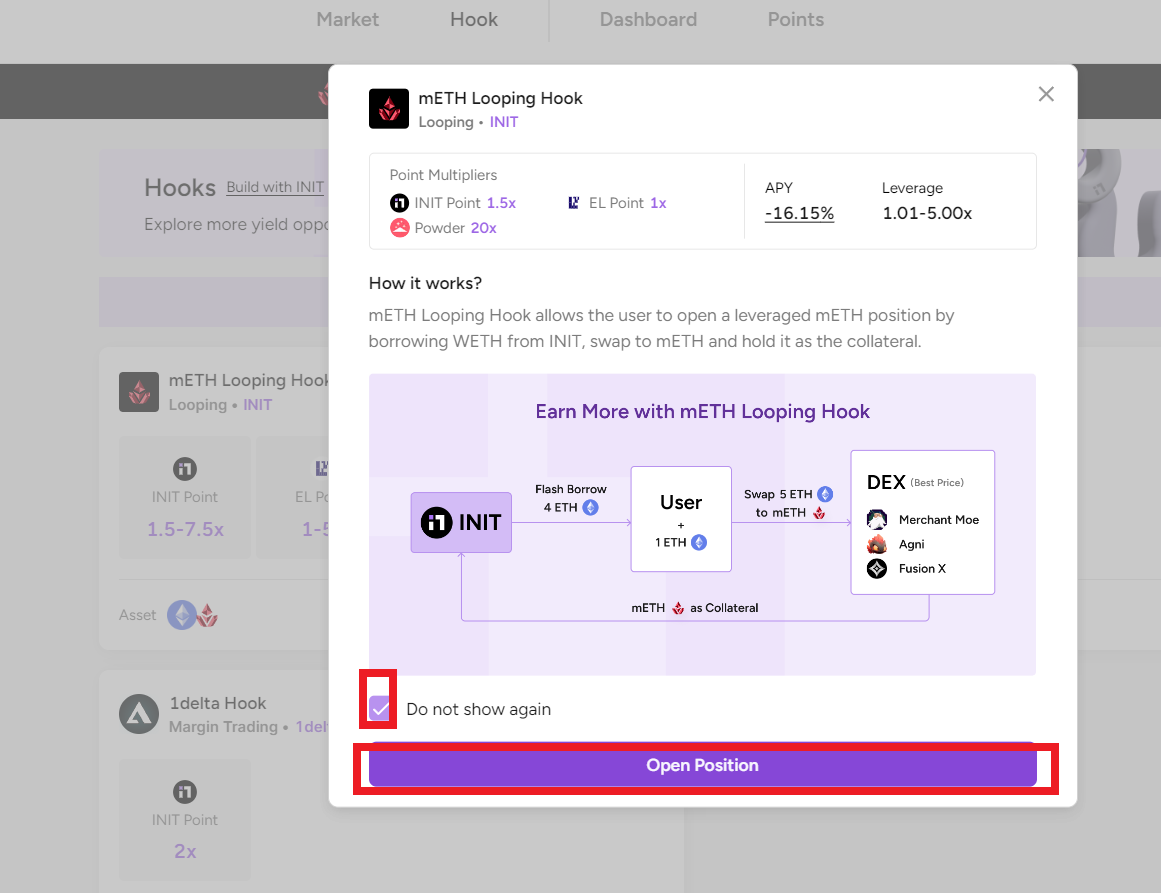
Task: Click the 1.5-7.5x value on background card
Action: pos(185,529)
